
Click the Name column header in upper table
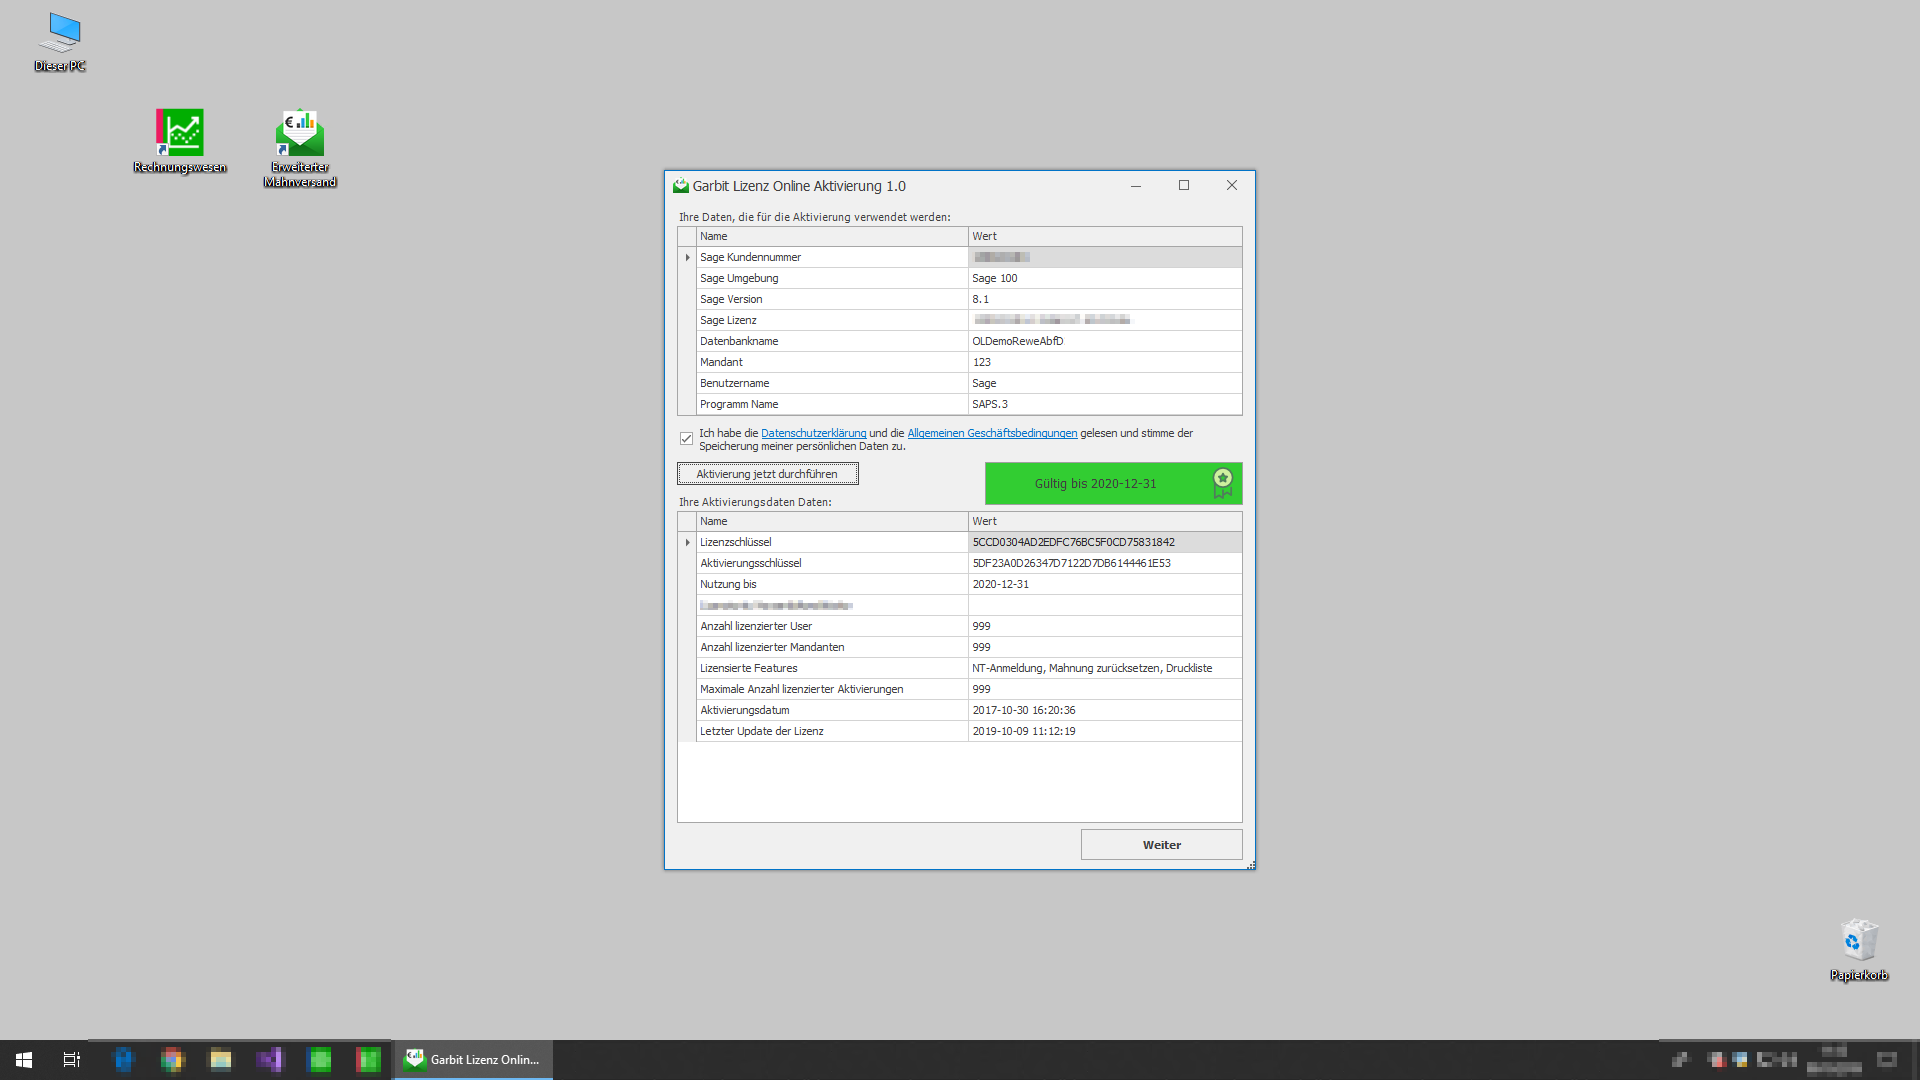tap(831, 237)
